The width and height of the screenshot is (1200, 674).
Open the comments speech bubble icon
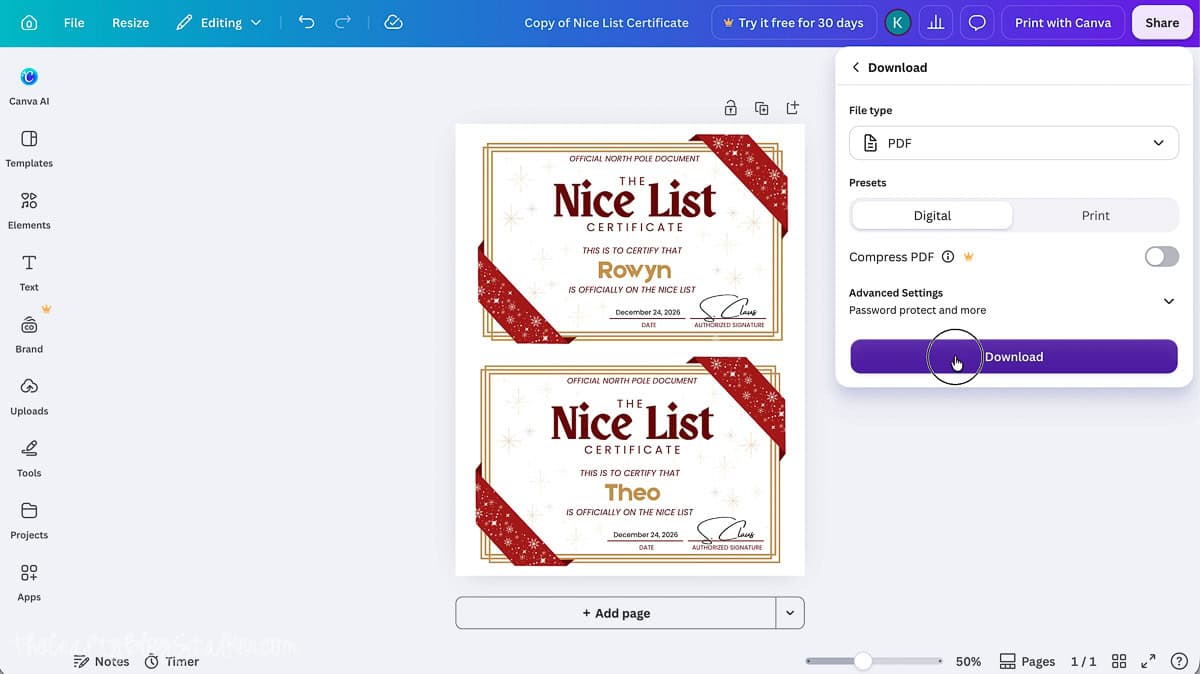977,22
